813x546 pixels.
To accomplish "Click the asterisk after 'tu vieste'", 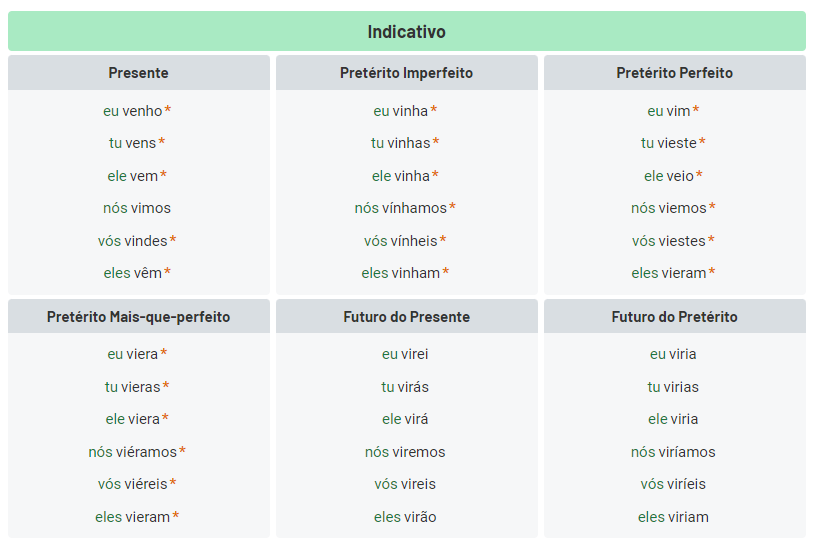I will point(702,141).
